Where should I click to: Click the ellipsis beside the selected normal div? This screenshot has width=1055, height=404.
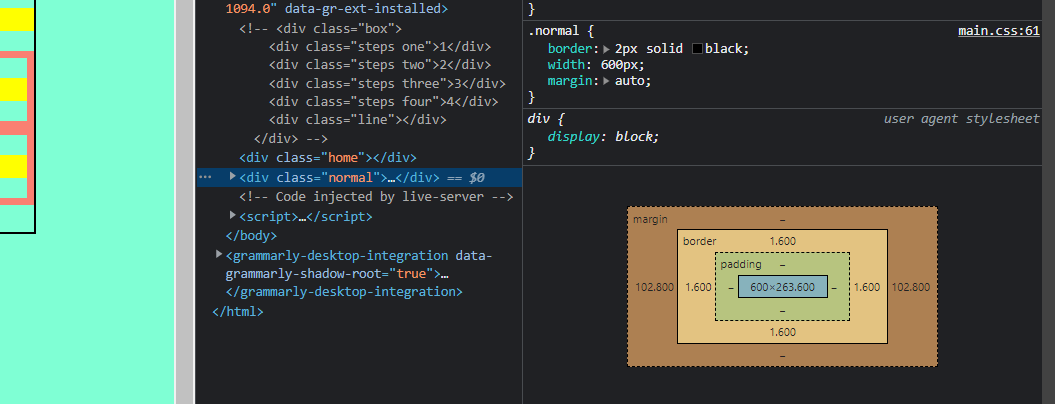205,177
